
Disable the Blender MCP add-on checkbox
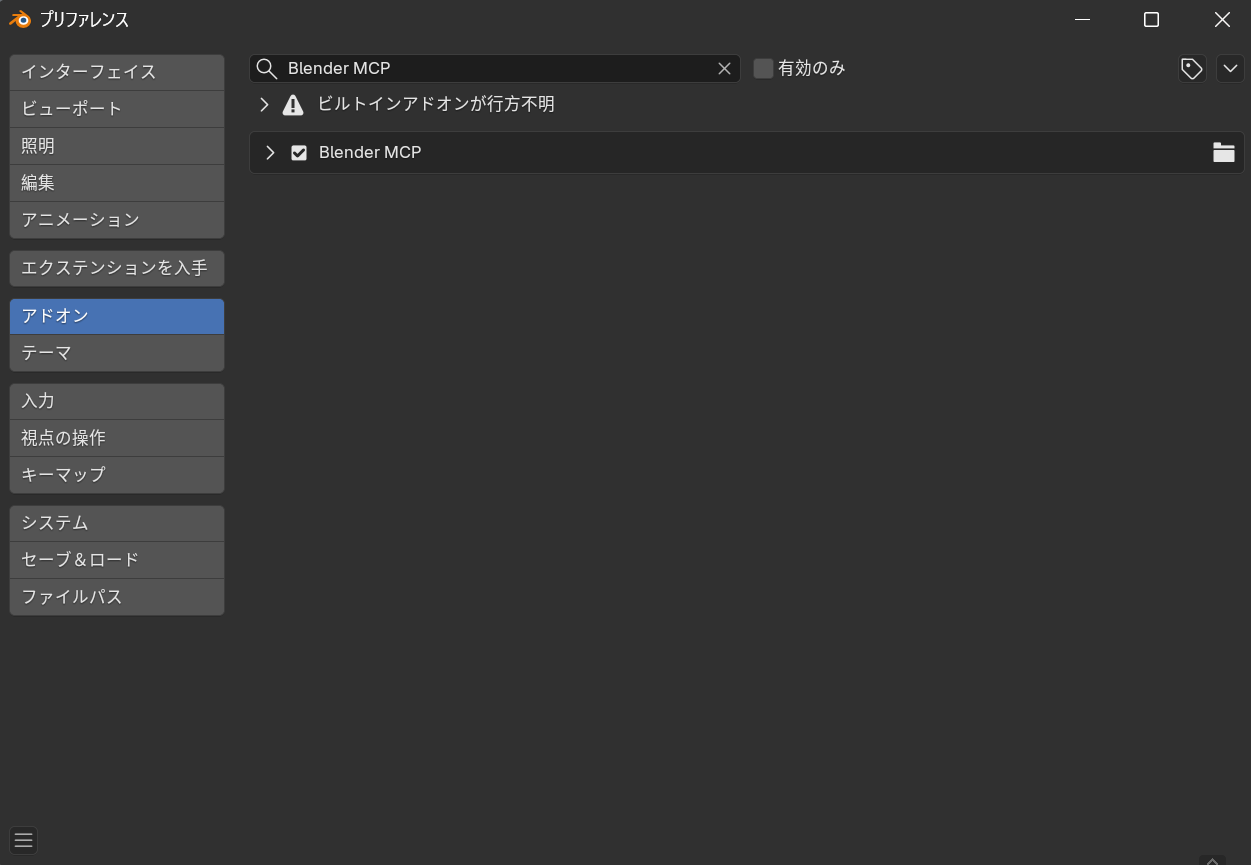click(299, 152)
